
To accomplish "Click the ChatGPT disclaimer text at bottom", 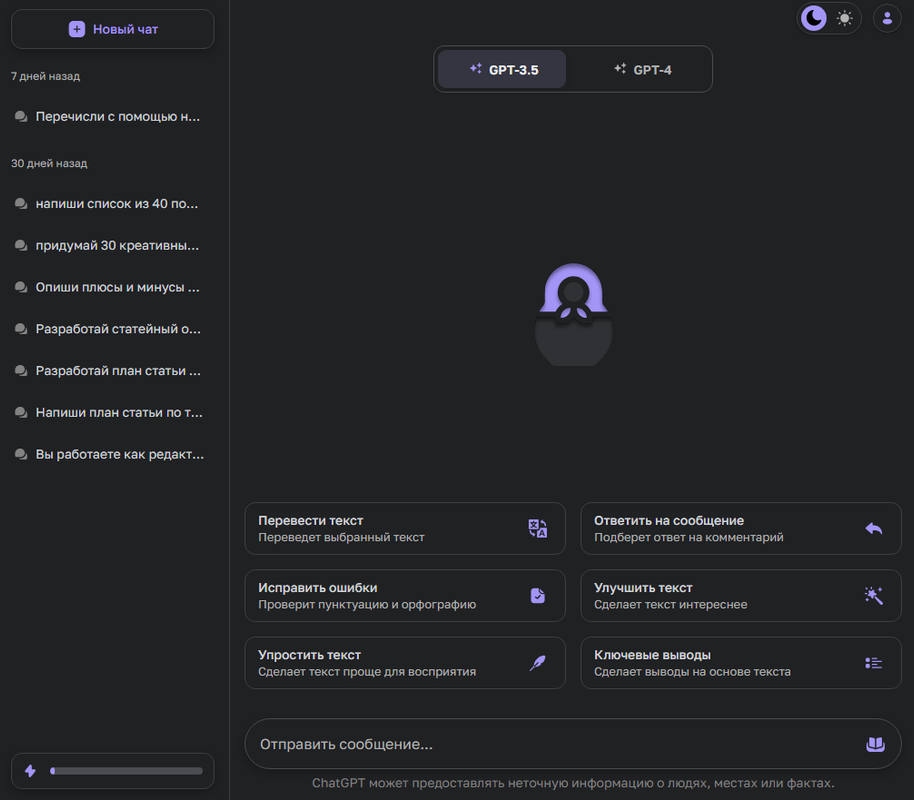I will (573, 783).
